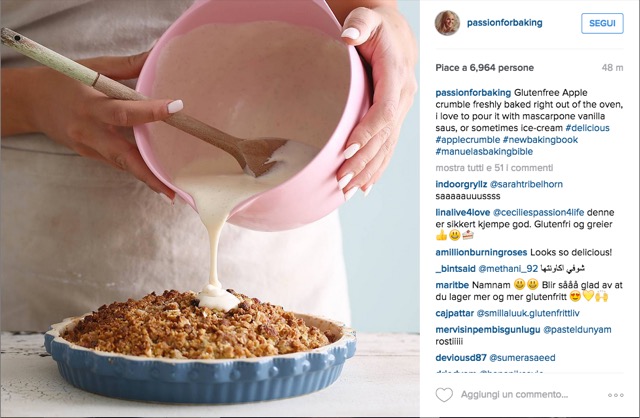Open the linalive4love commenter profile
The height and width of the screenshot is (418, 640).
coord(462,212)
